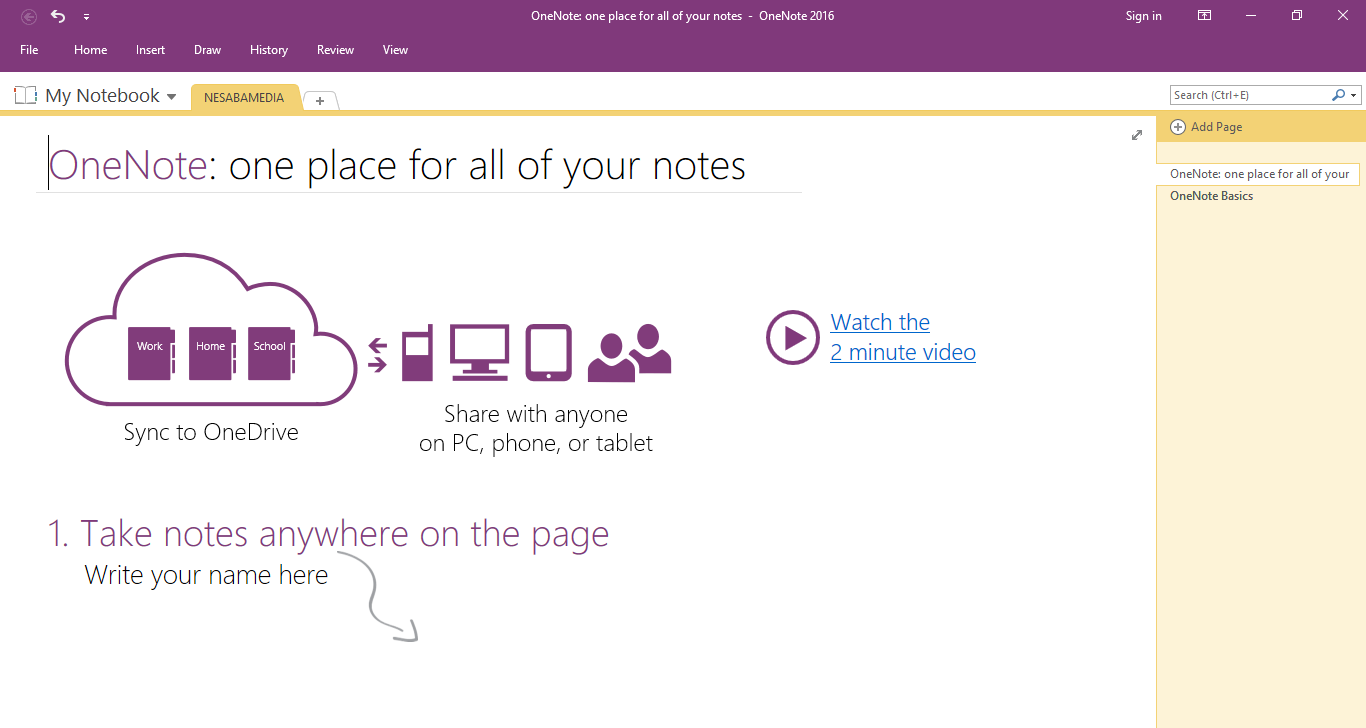Viewport: 1366px width, 728px height.
Task: Click the Ribbon Display Options icon
Action: (x=1205, y=16)
